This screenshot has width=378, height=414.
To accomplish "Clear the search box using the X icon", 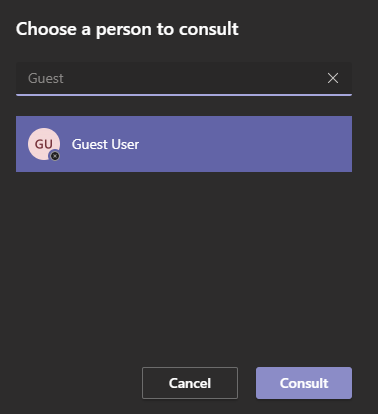I will pos(333,78).
